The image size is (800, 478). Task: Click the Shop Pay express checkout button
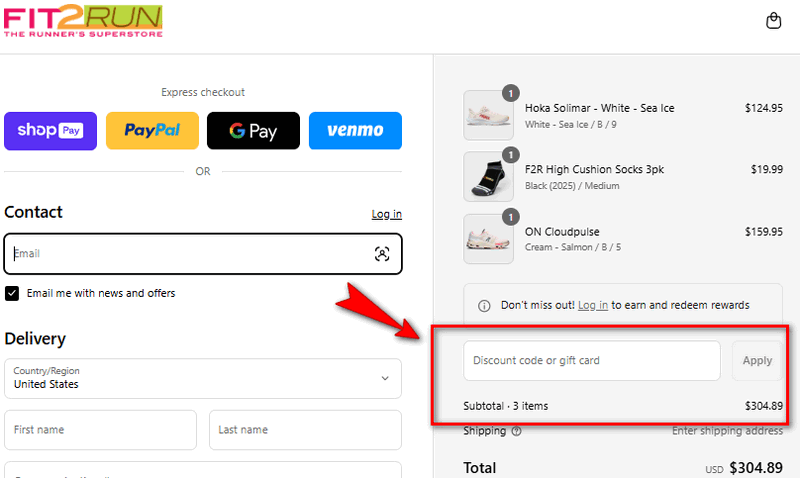(50, 131)
